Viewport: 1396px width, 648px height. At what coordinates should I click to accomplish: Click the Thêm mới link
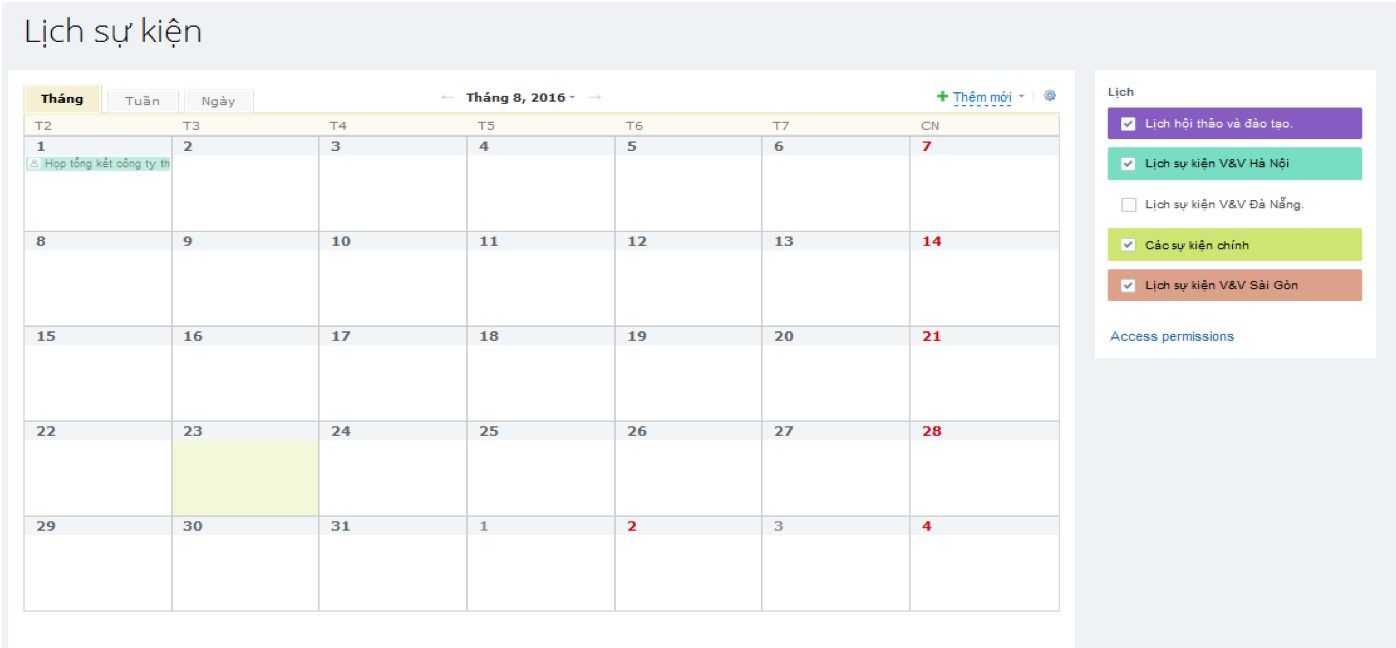tap(982, 97)
